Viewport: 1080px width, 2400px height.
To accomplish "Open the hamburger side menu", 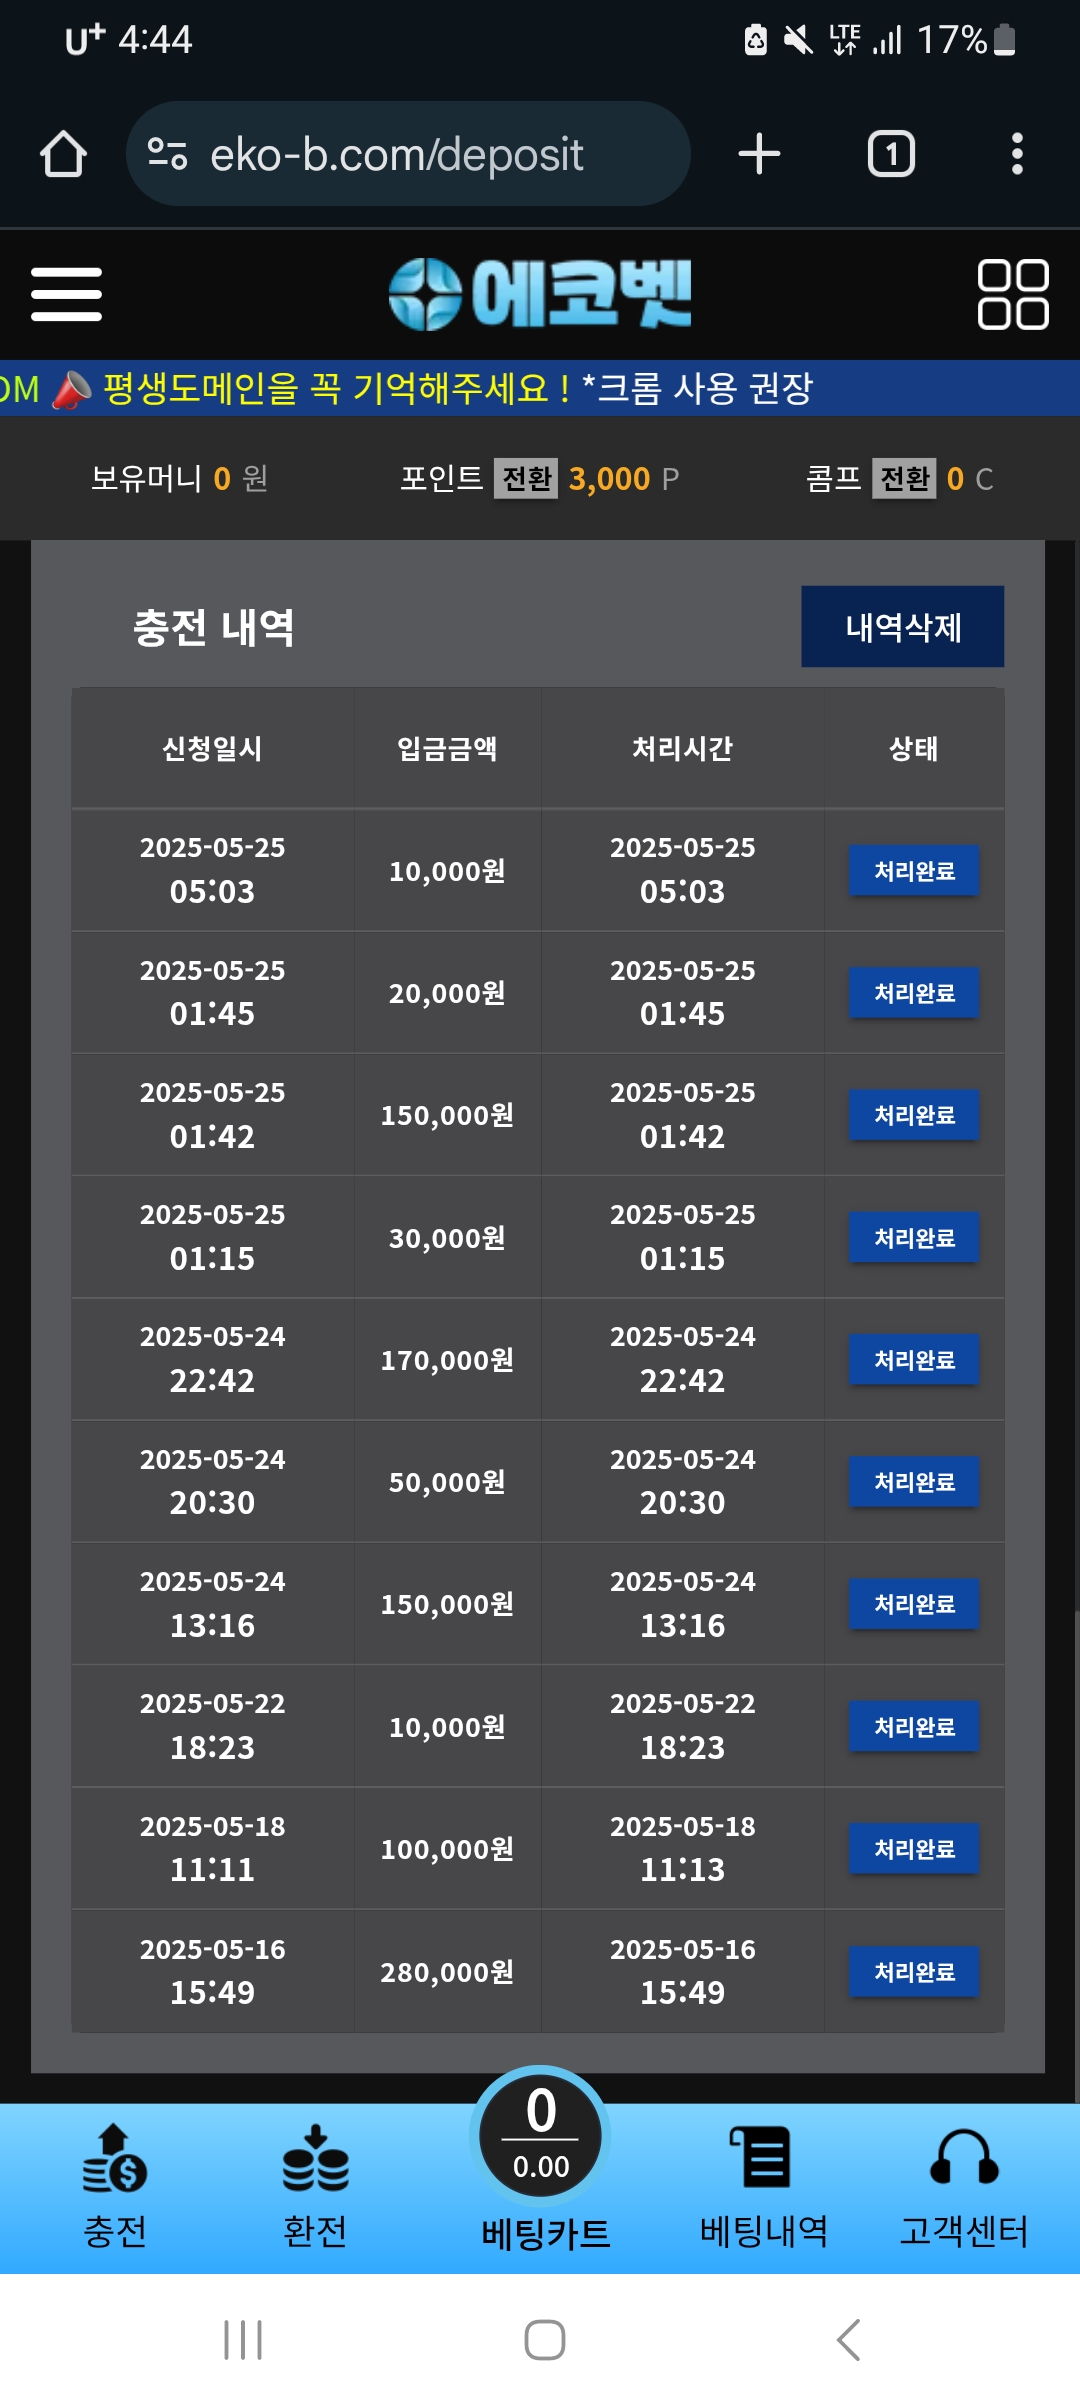I will [x=66, y=294].
